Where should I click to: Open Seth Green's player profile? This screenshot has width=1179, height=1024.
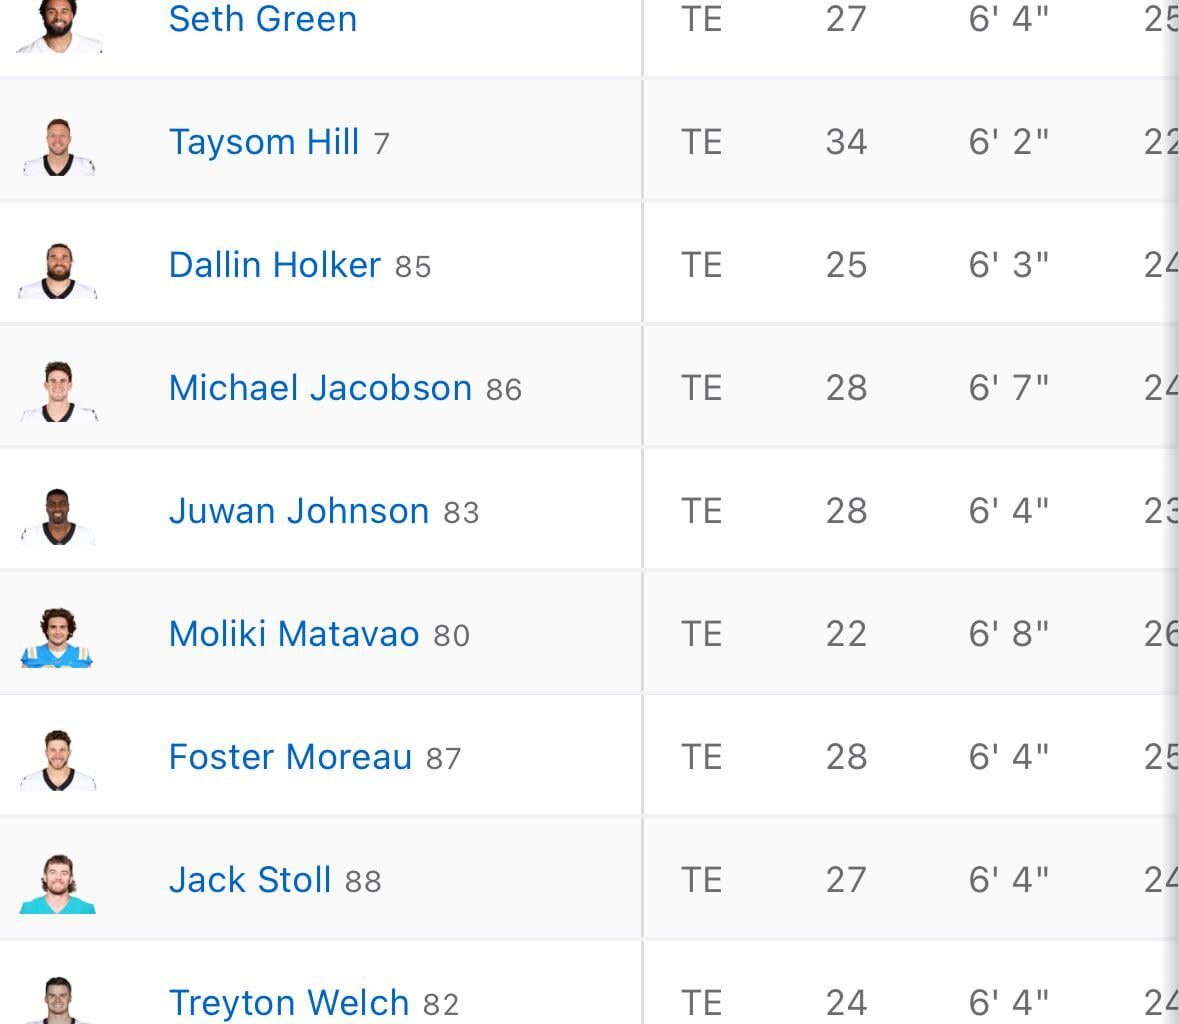click(x=262, y=18)
